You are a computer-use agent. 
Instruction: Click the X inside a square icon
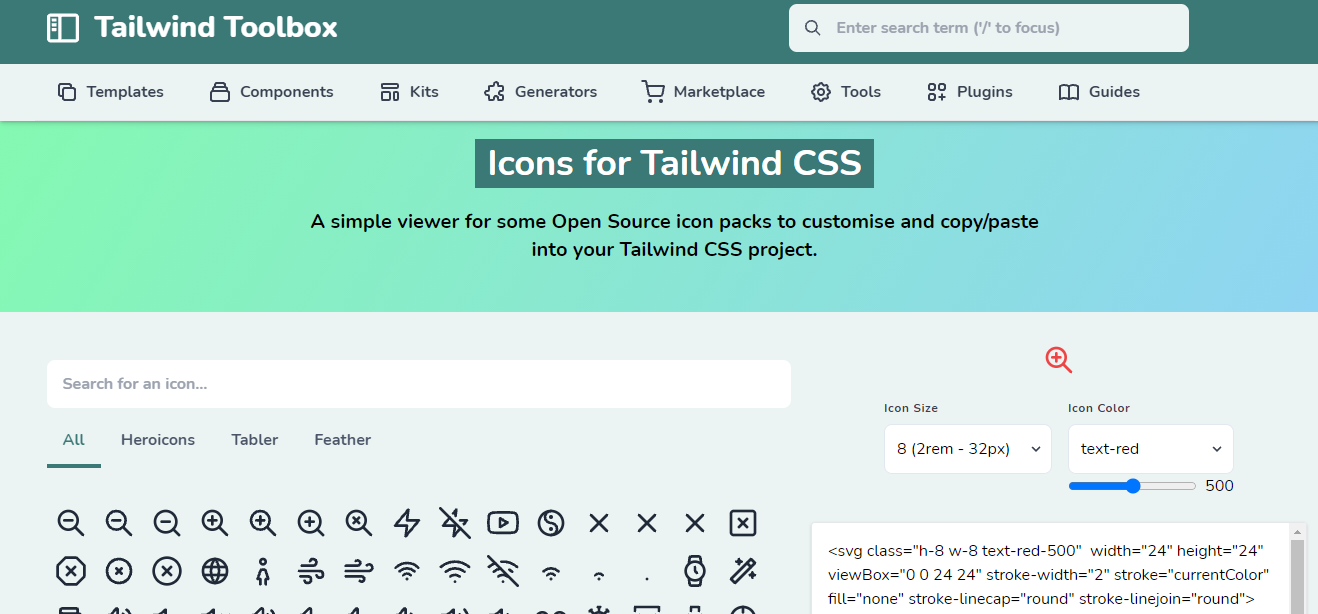click(743, 522)
